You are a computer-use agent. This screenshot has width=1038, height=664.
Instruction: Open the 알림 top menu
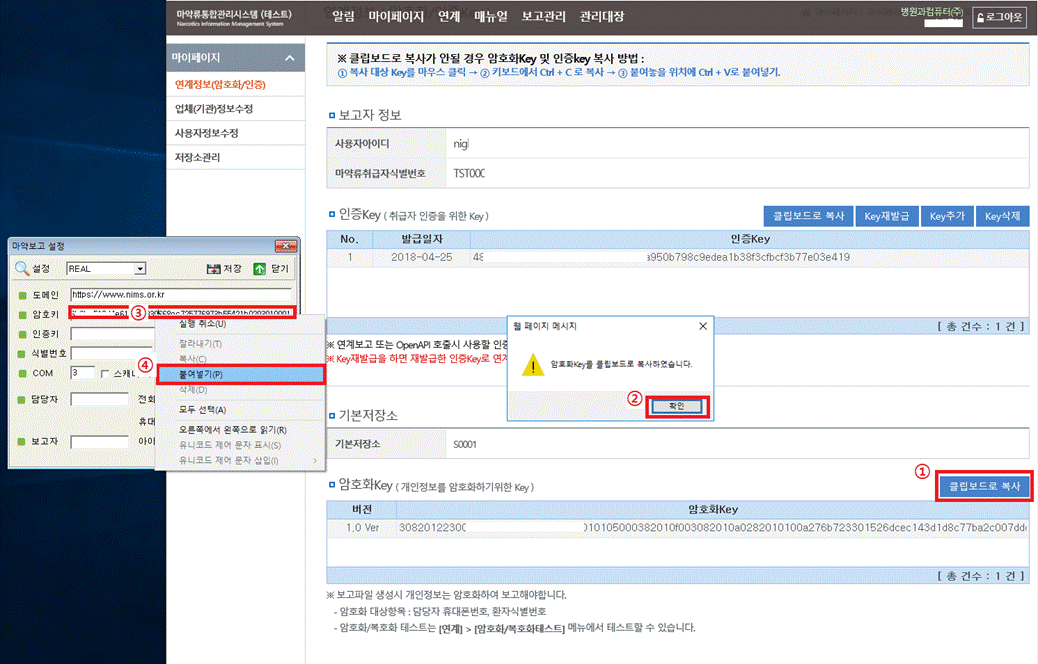(x=343, y=17)
